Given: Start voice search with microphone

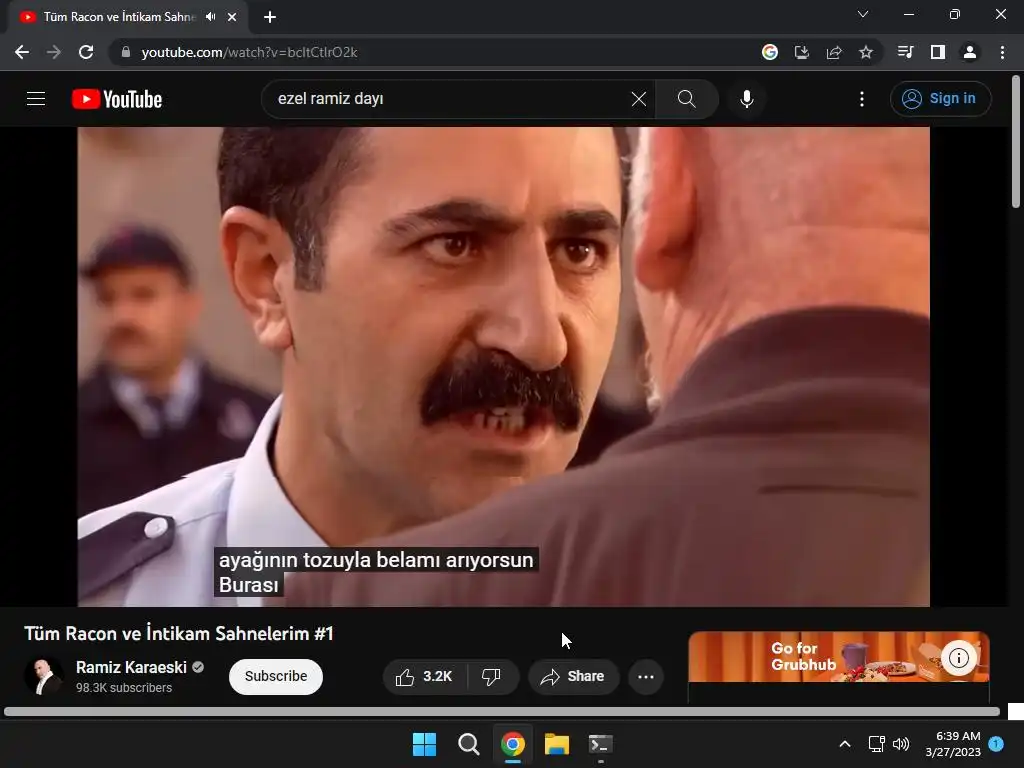Looking at the screenshot, I should [x=747, y=99].
